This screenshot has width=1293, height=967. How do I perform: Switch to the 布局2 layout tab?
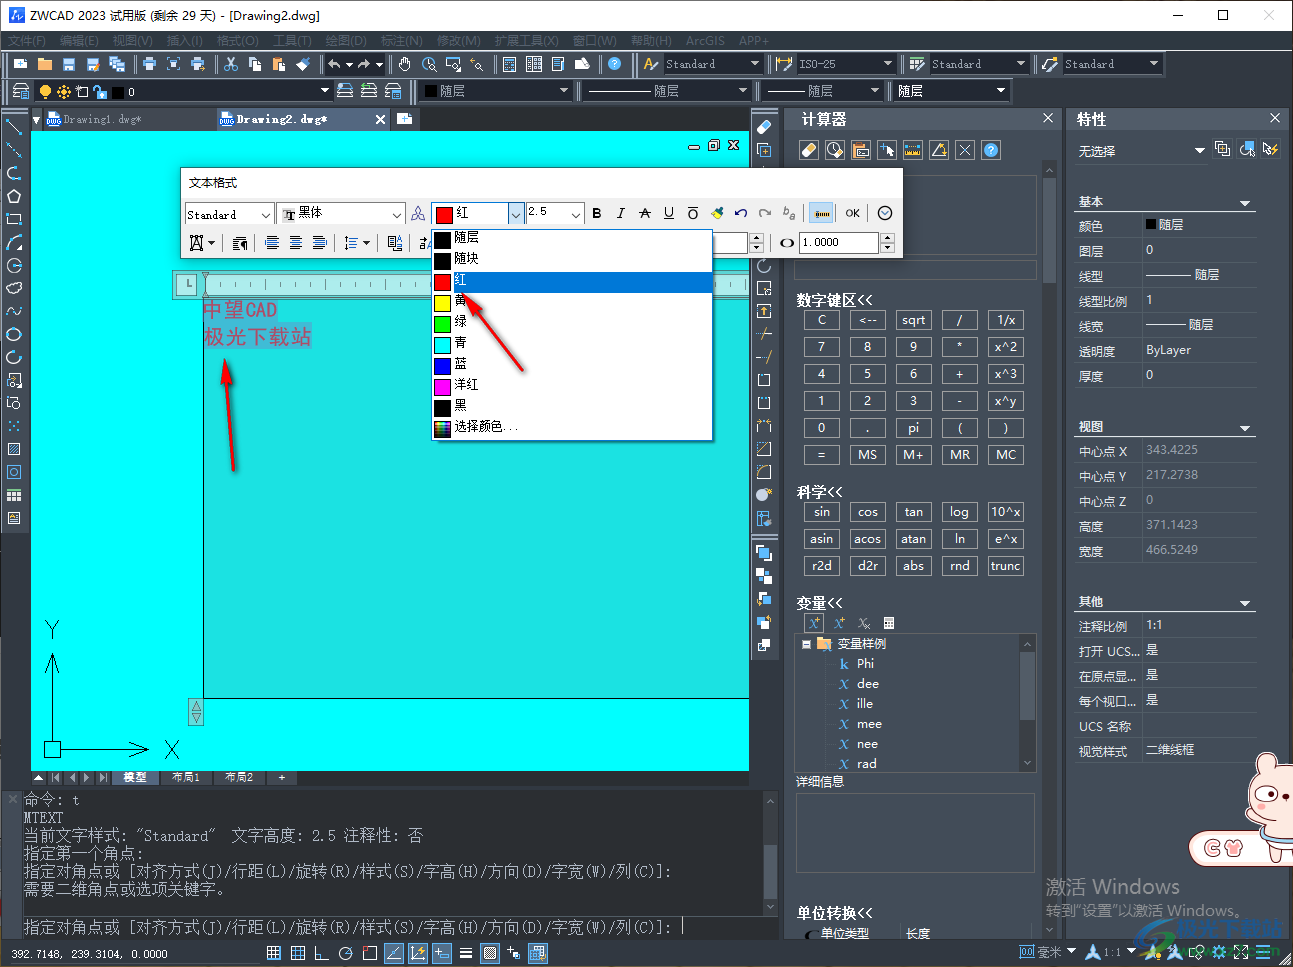(x=239, y=777)
